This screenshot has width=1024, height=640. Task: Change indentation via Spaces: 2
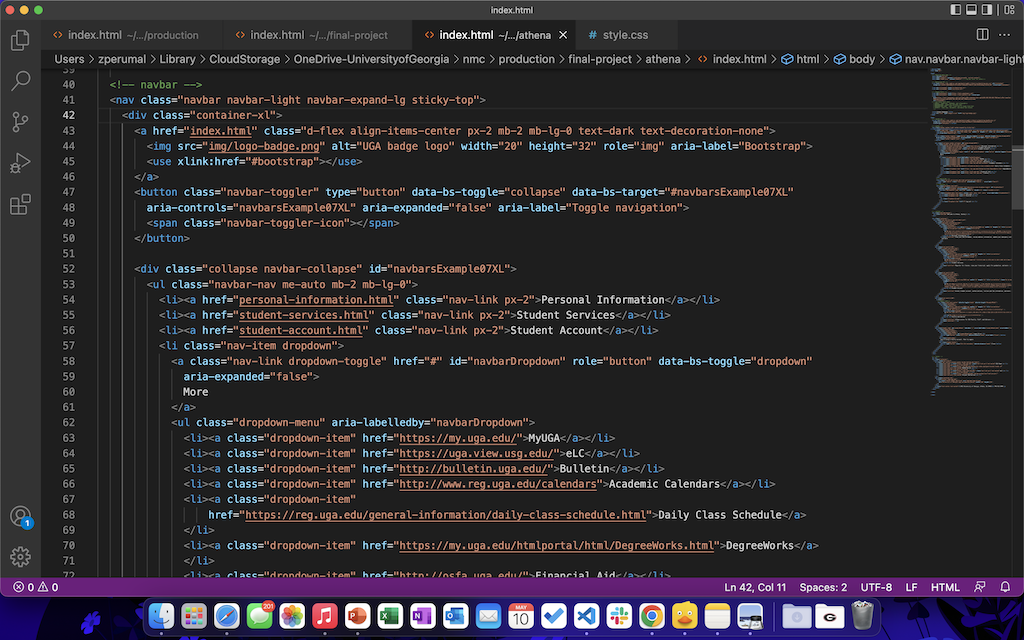click(823, 587)
